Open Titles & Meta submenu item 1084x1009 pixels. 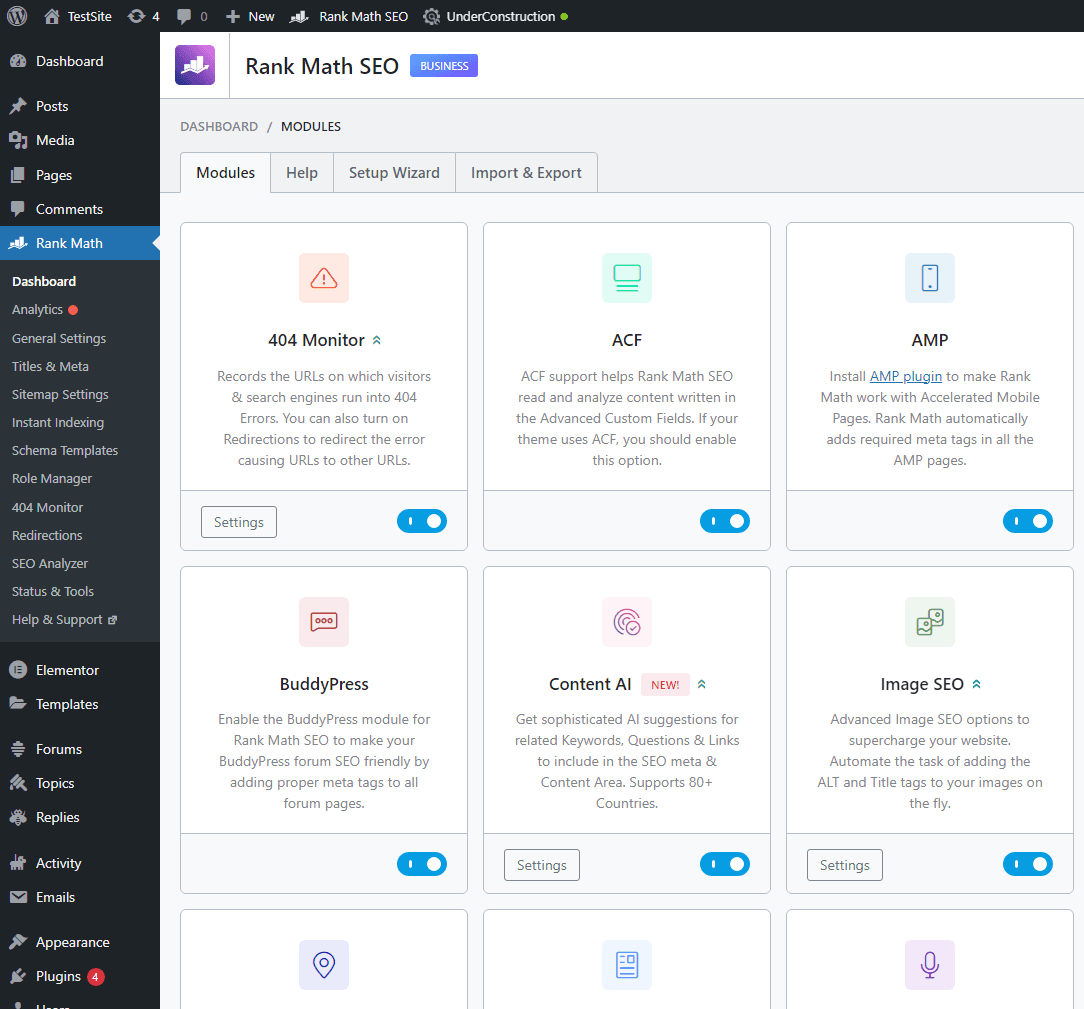click(x=50, y=366)
